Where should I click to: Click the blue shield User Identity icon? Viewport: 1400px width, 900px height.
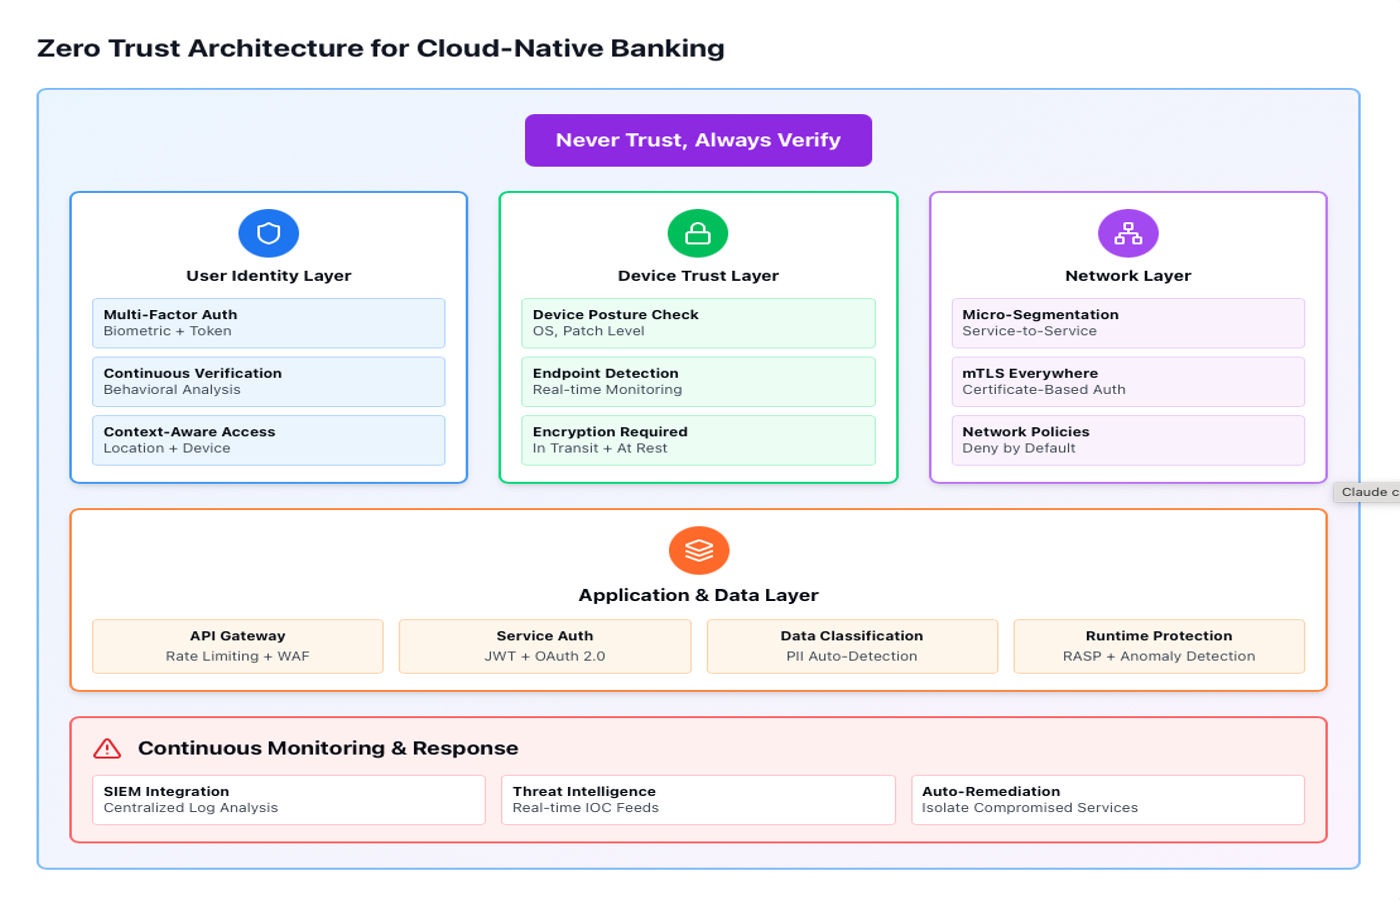(x=268, y=233)
